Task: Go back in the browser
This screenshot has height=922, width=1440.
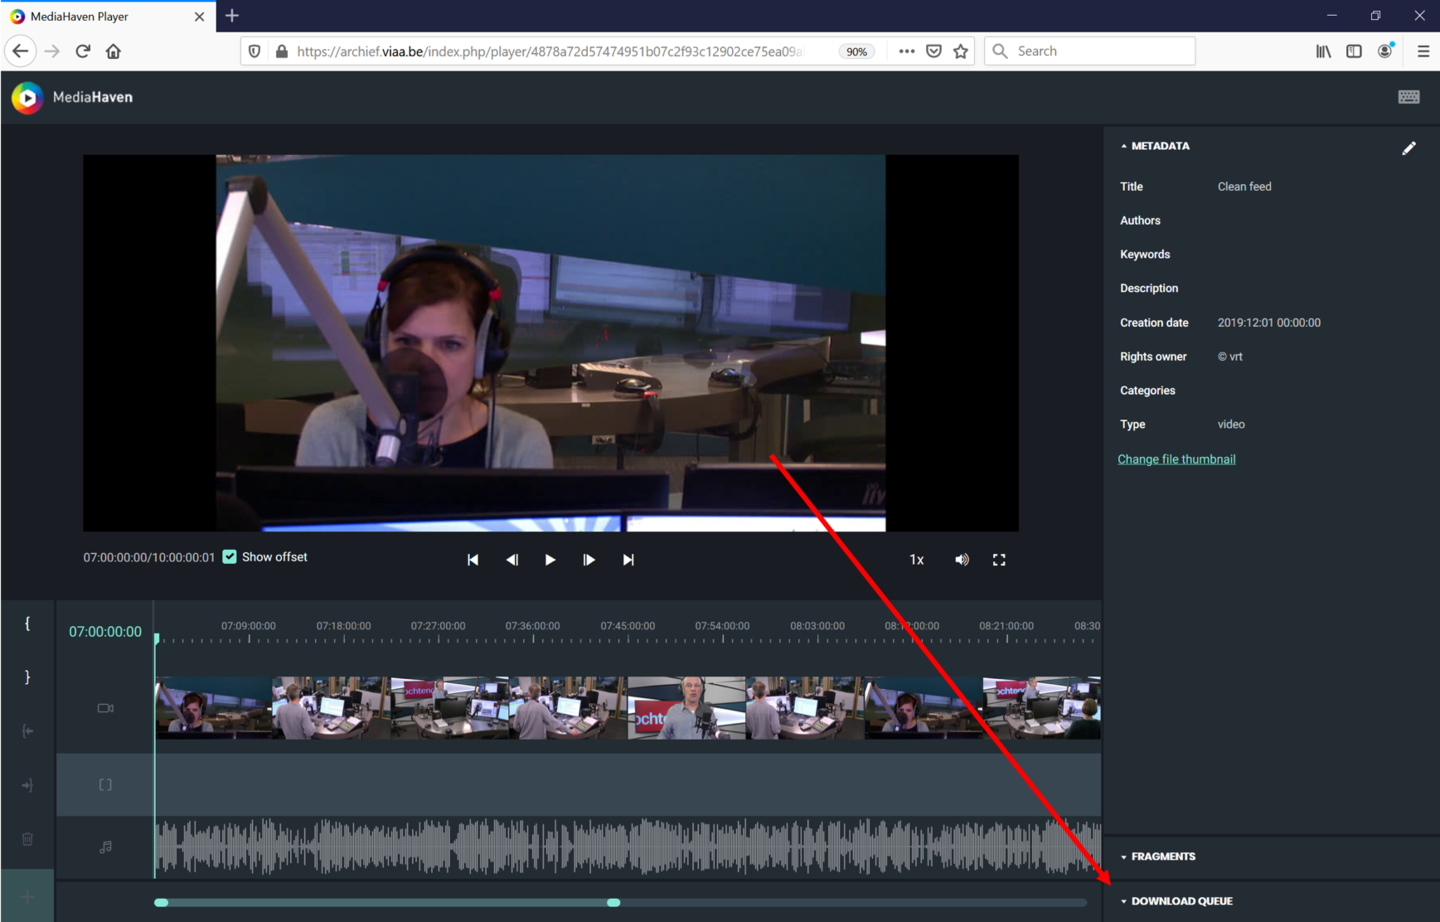Action: click(20, 51)
